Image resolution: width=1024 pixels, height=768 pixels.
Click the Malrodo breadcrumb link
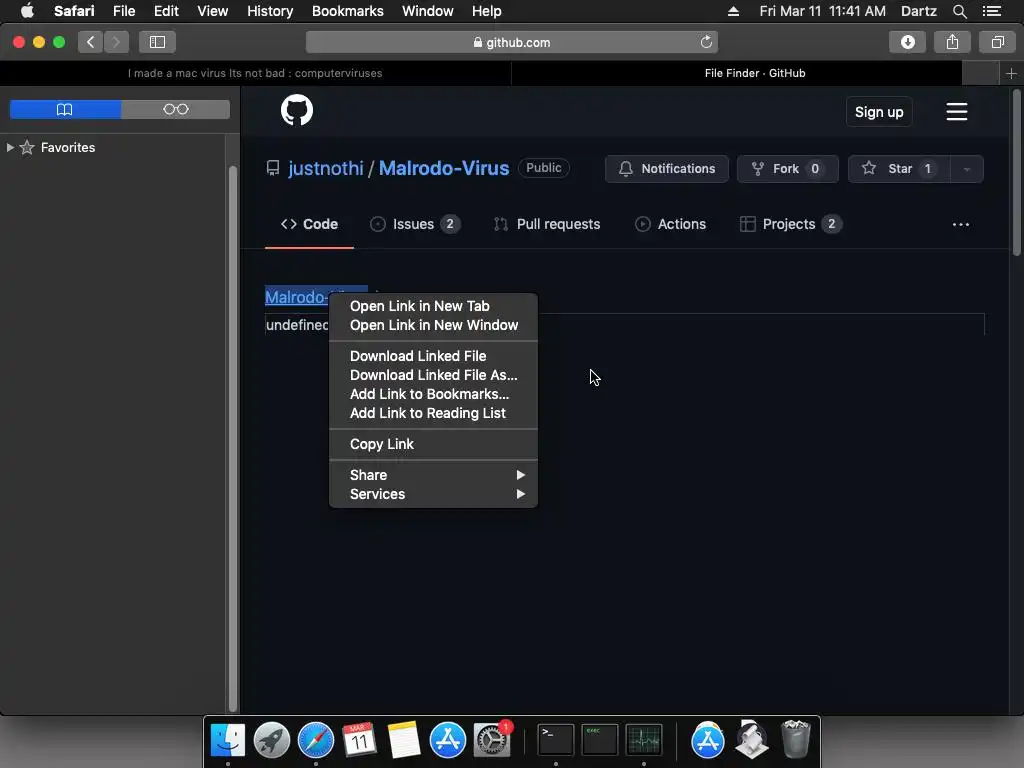(296, 297)
